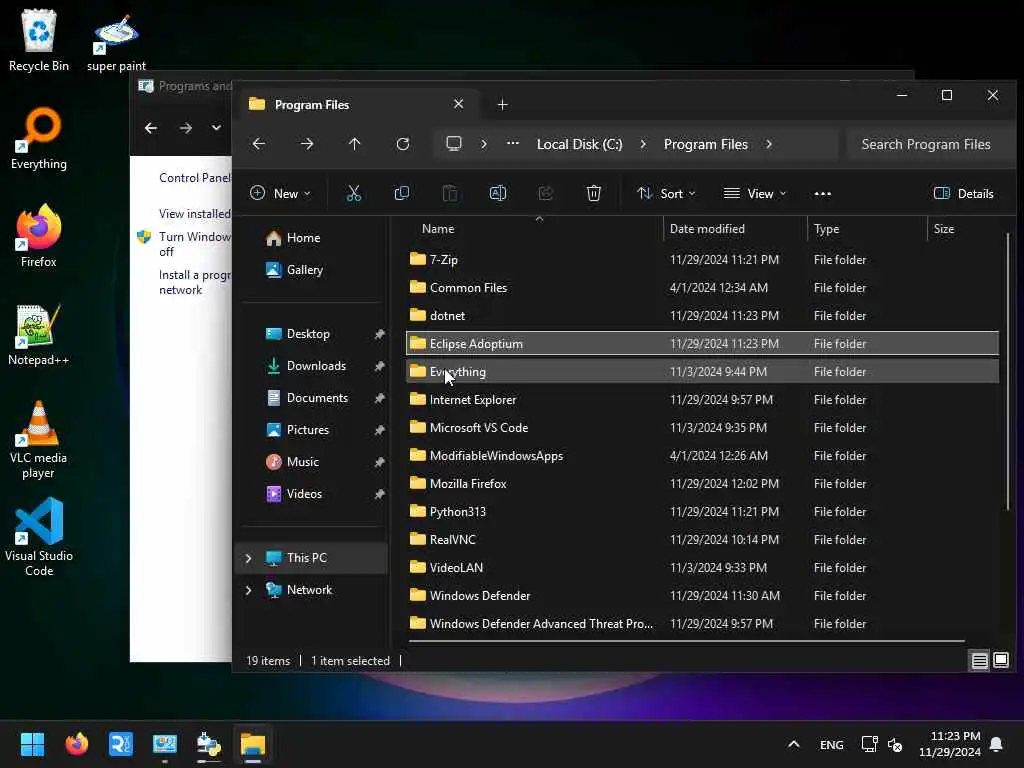This screenshot has width=1024, height=768.
Task: Open Downloads in navigation pane
Action: (x=316, y=366)
